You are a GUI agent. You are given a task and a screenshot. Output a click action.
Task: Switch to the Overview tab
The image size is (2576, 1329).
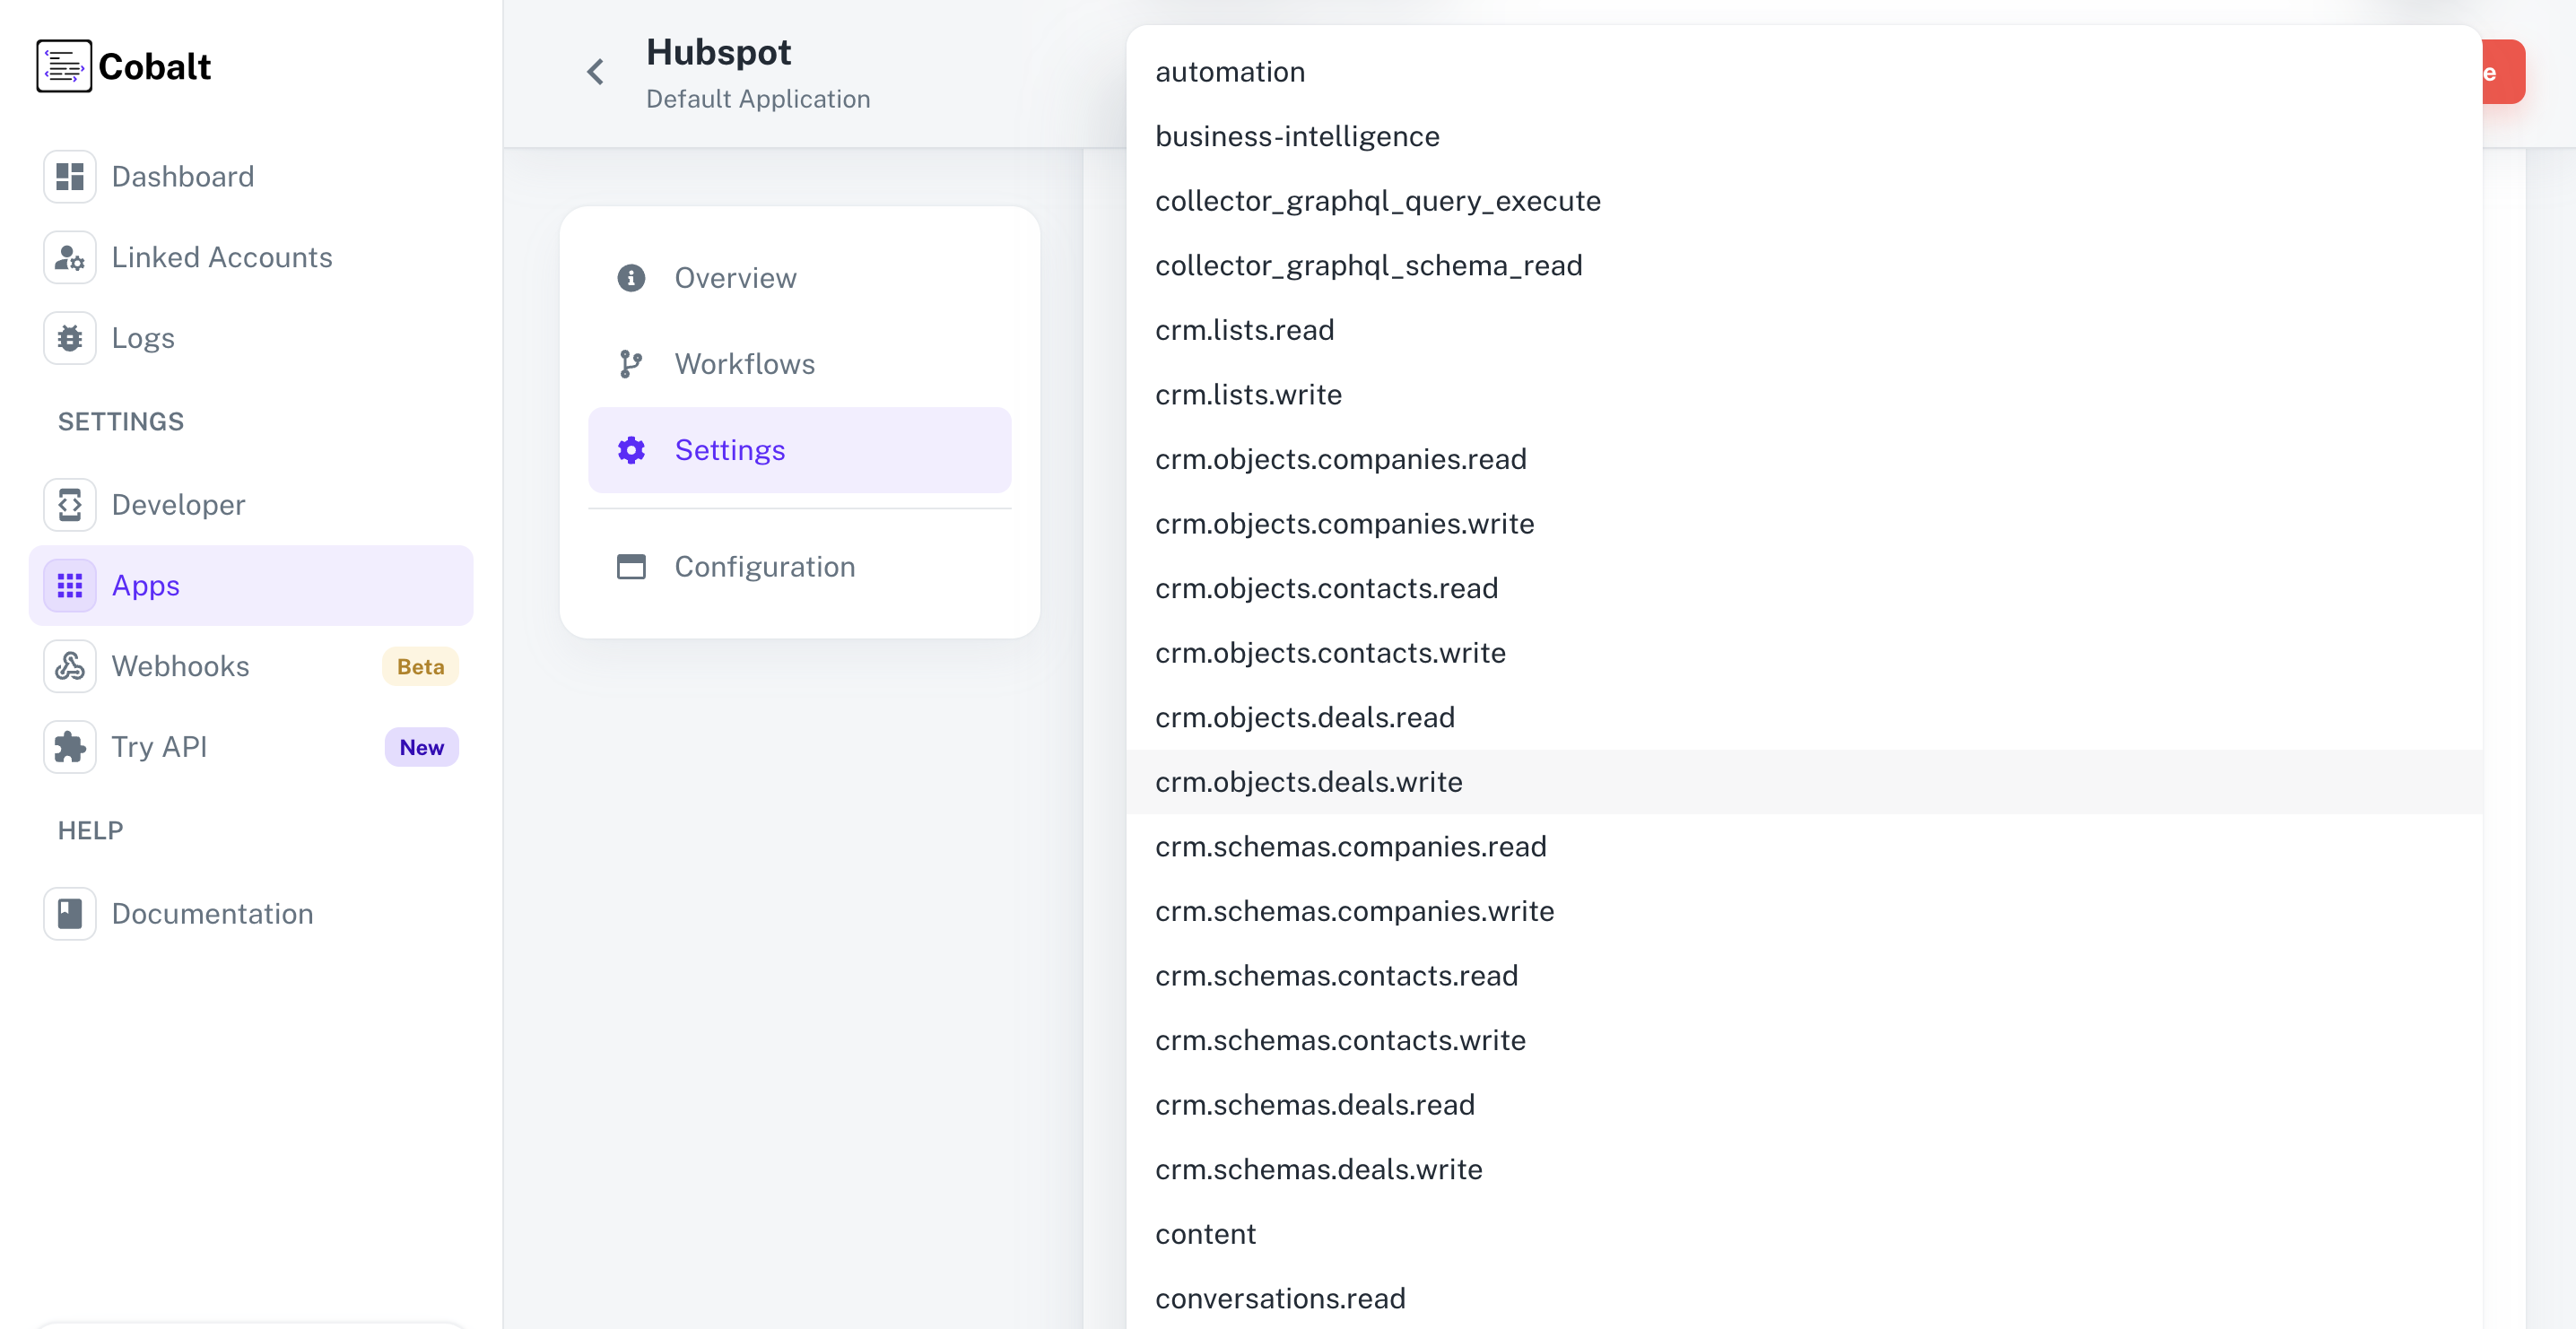[x=735, y=277]
